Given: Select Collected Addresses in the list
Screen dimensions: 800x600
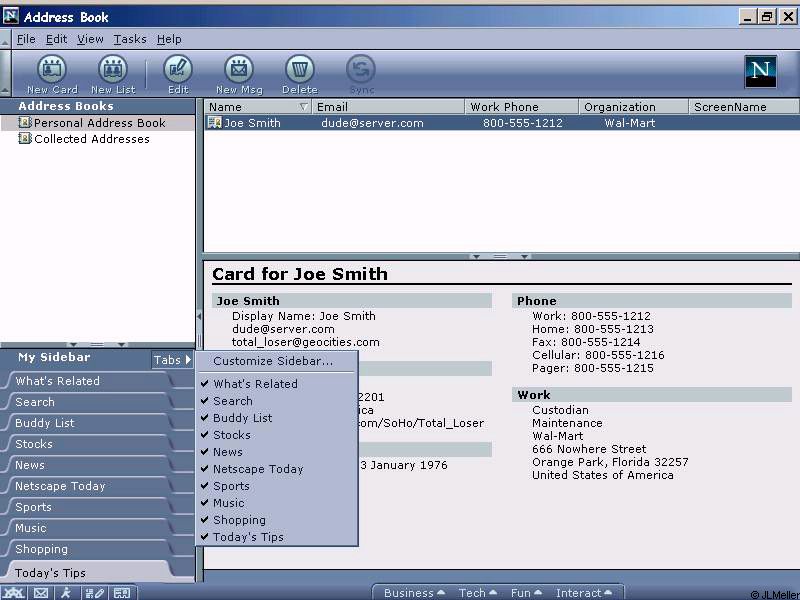Looking at the screenshot, I should pyautogui.click(x=98, y=138).
